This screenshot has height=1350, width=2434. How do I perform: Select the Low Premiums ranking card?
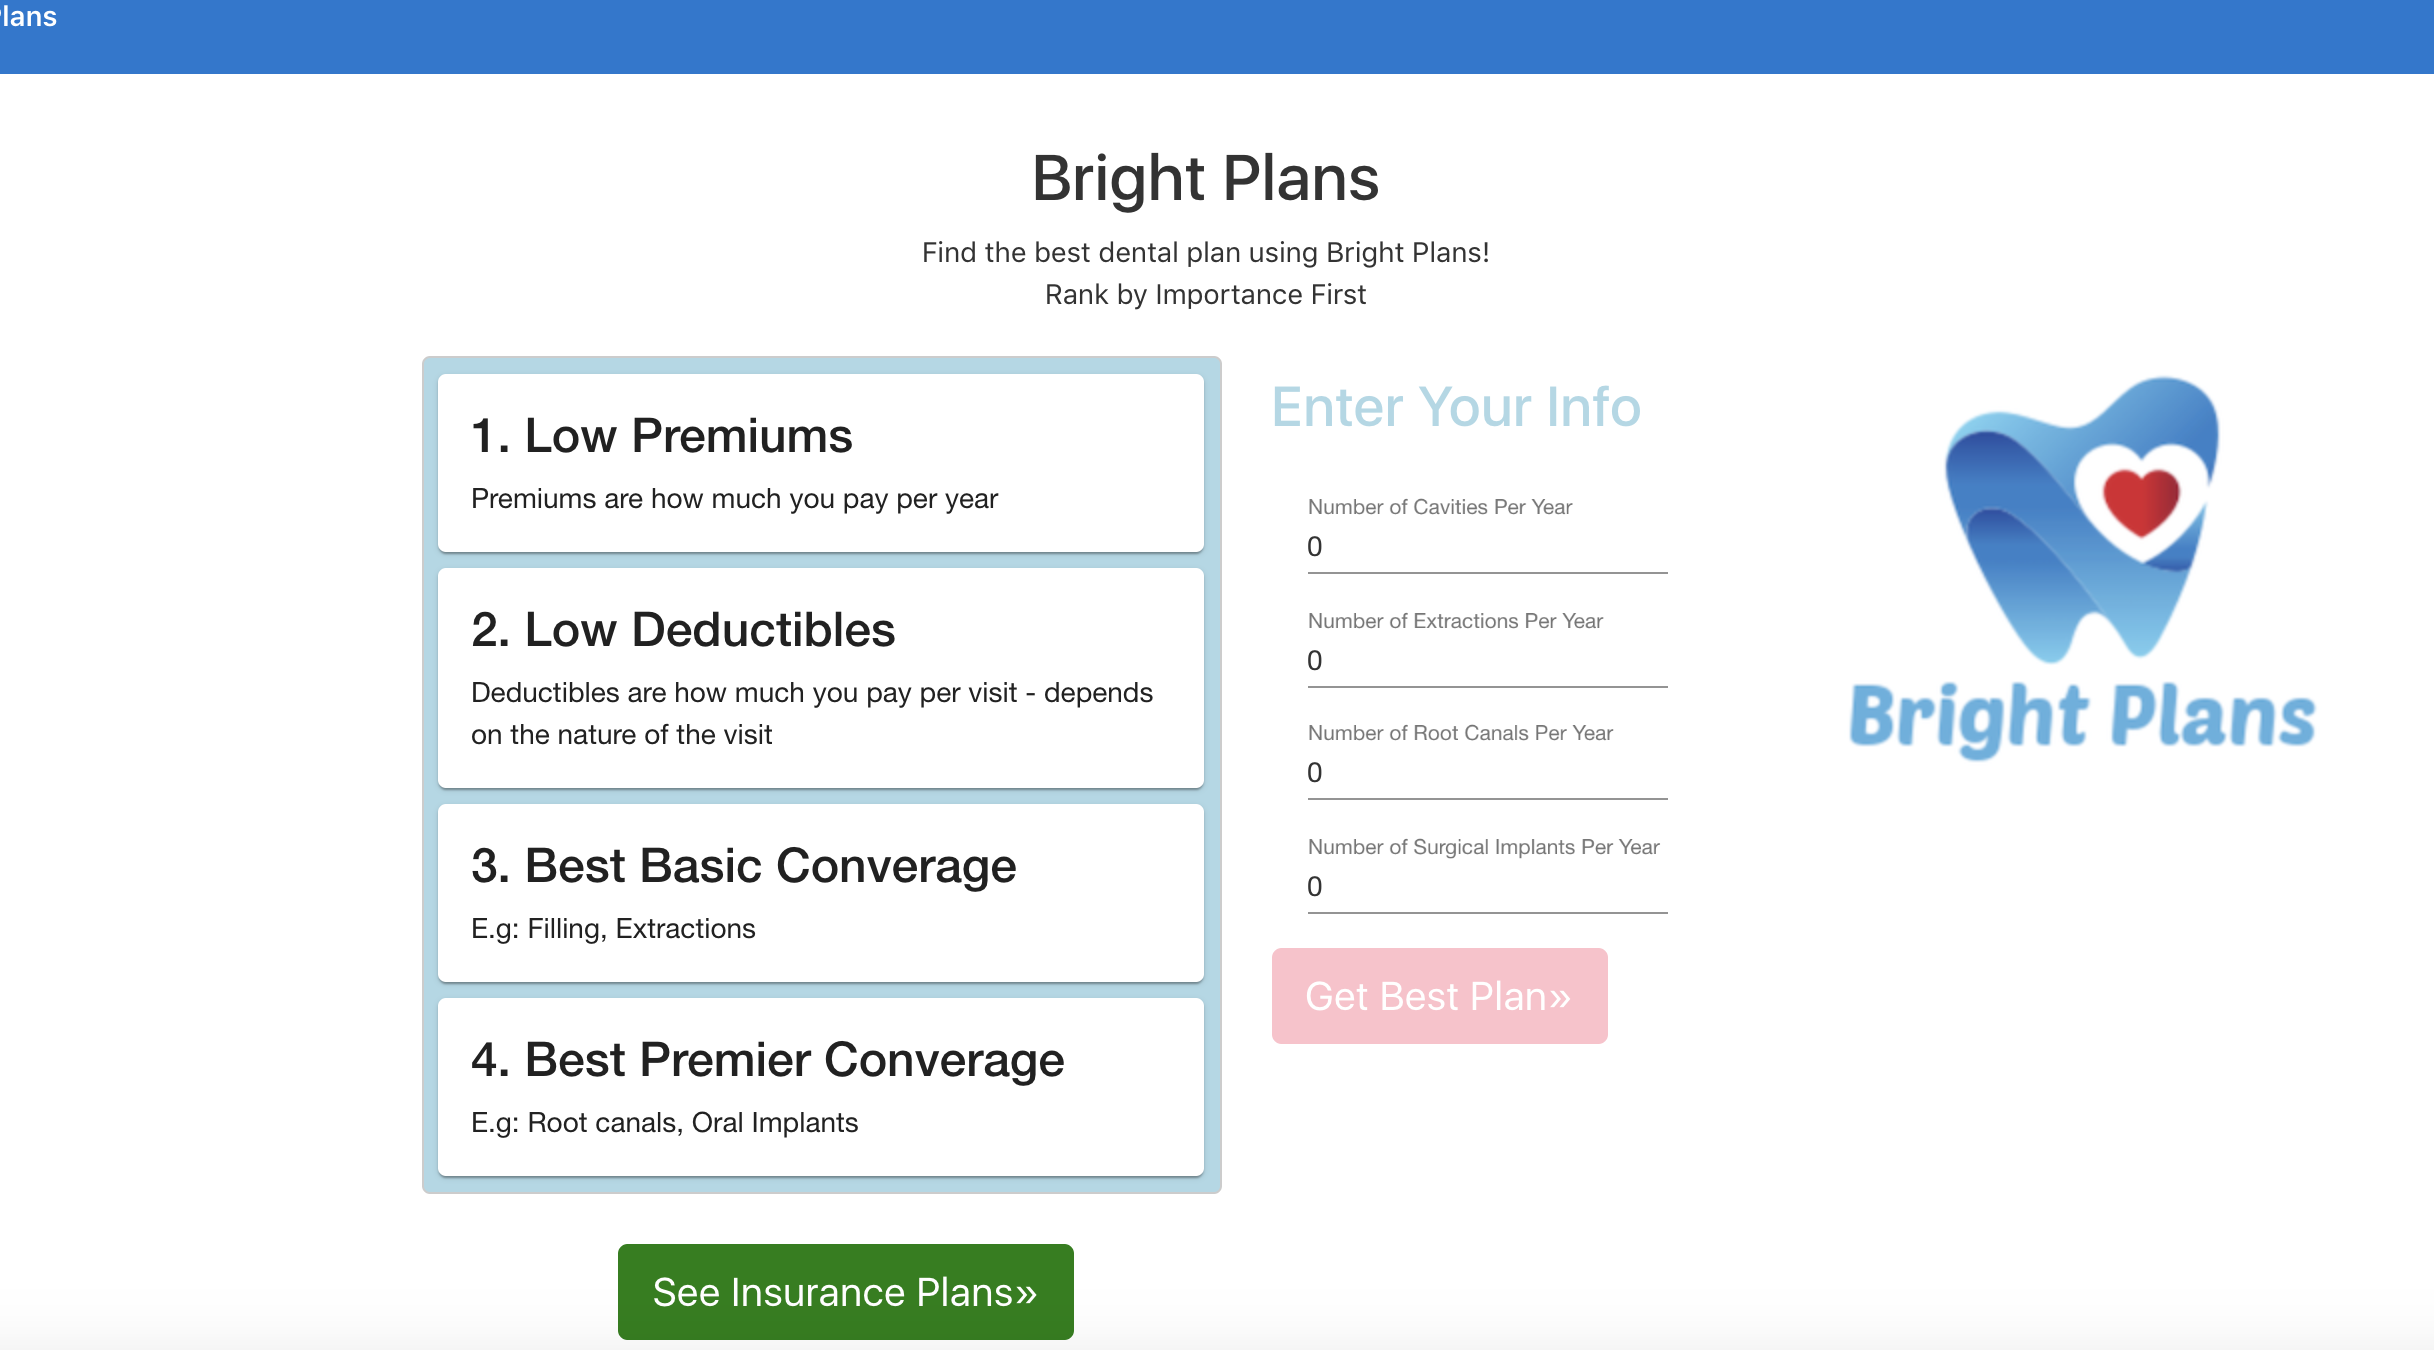819,462
